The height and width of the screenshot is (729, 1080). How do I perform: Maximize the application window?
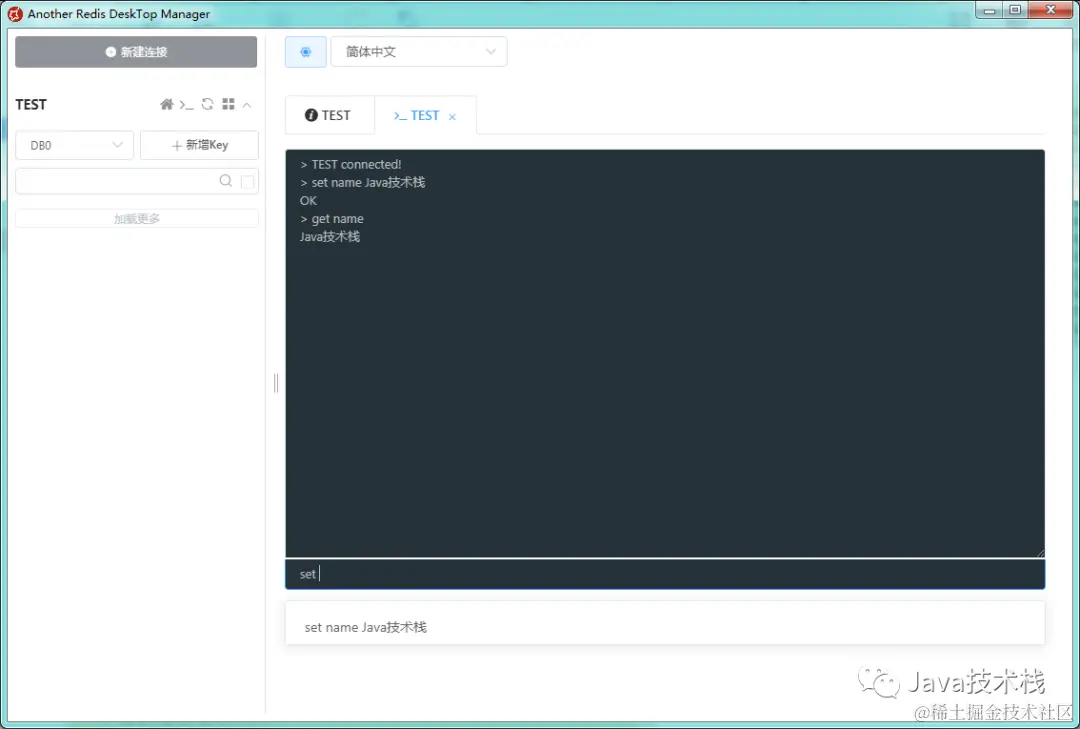point(1015,10)
